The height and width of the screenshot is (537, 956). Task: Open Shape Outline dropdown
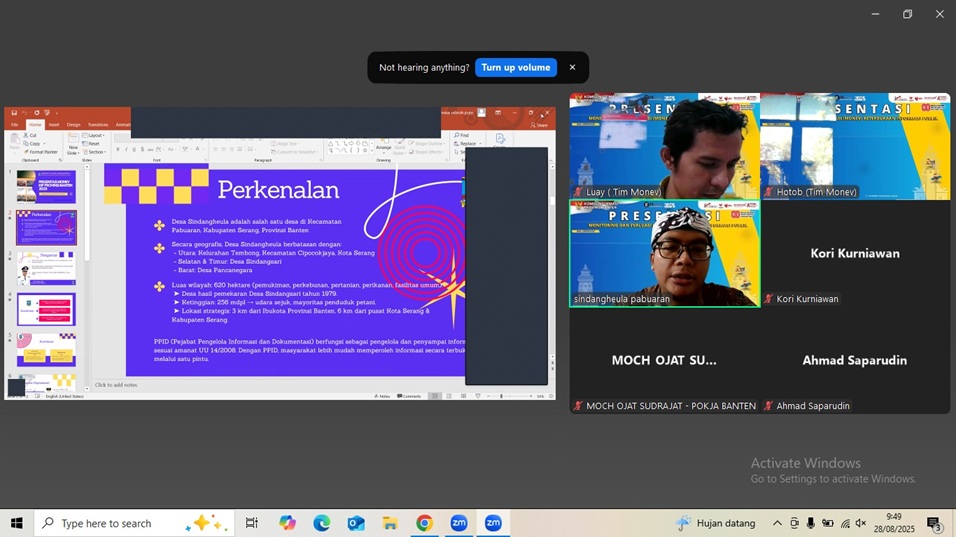[429, 144]
